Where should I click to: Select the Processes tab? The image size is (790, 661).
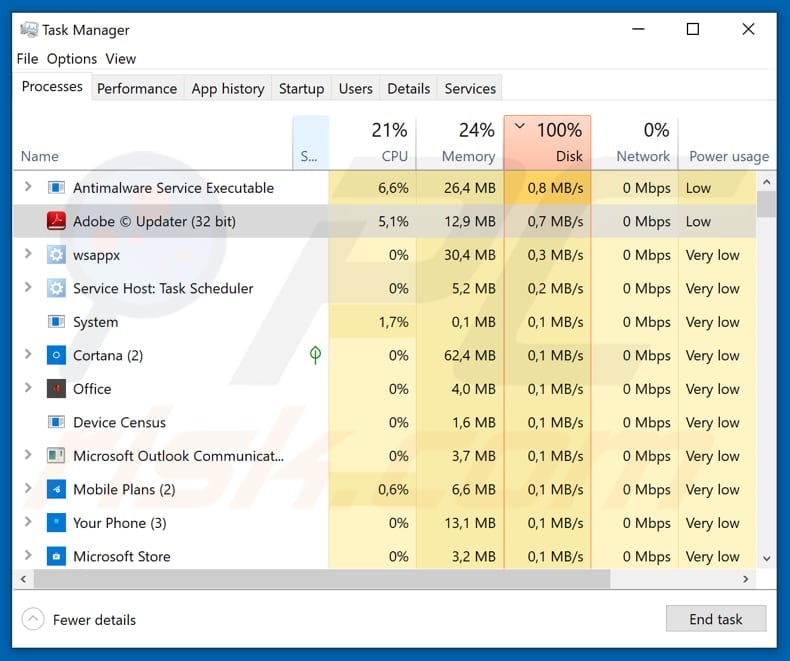pyautogui.click(x=52, y=87)
